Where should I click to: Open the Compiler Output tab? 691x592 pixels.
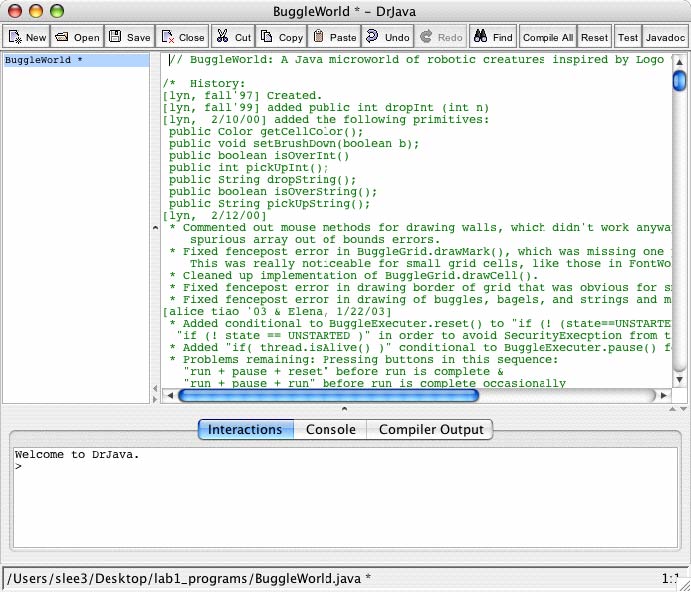(x=430, y=429)
